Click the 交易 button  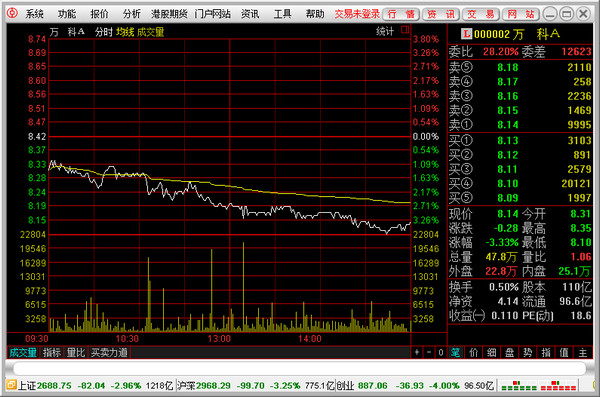pyautogui.click(x=481, y=15)
